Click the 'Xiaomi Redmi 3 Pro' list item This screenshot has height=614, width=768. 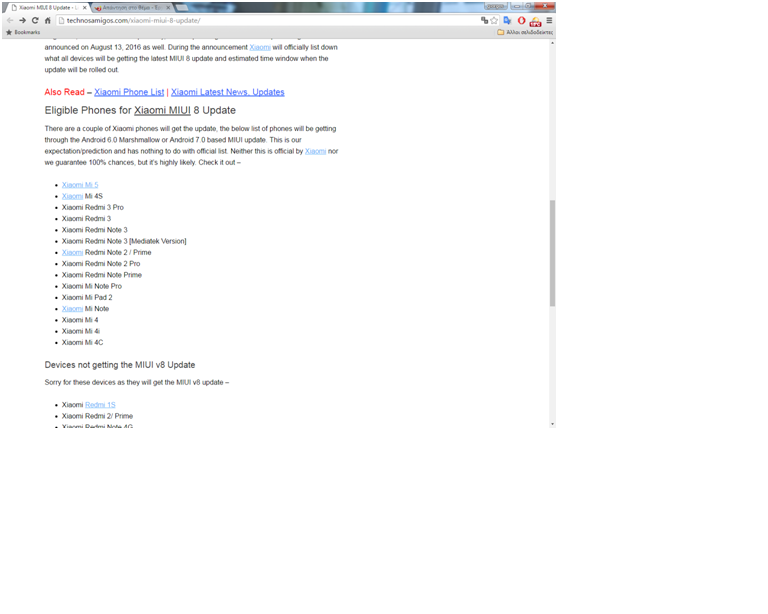click(93, 208)
